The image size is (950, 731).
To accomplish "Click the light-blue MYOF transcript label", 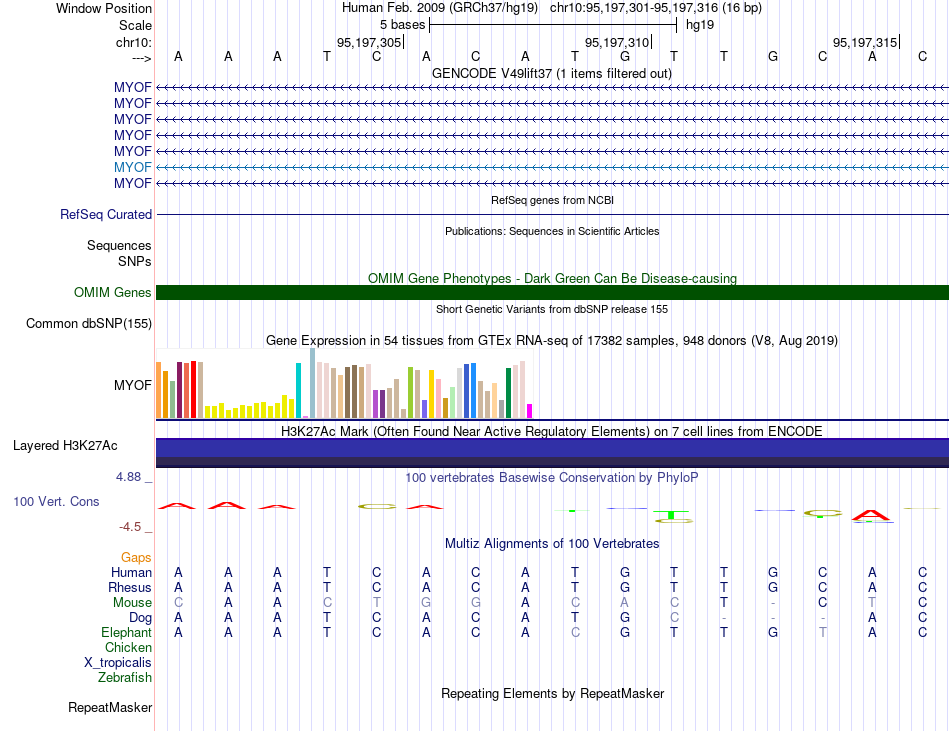I will tap(133, 167).
